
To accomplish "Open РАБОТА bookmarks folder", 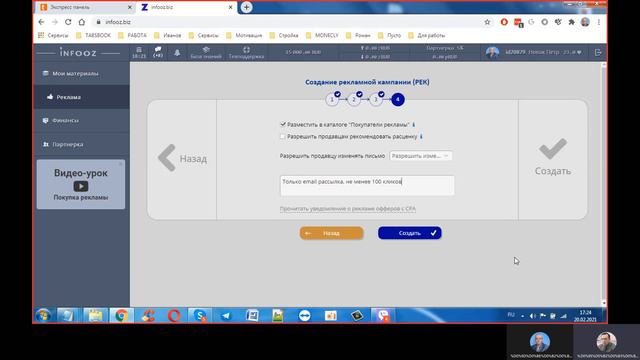I will pyautogui.click(x=132, y=36).
